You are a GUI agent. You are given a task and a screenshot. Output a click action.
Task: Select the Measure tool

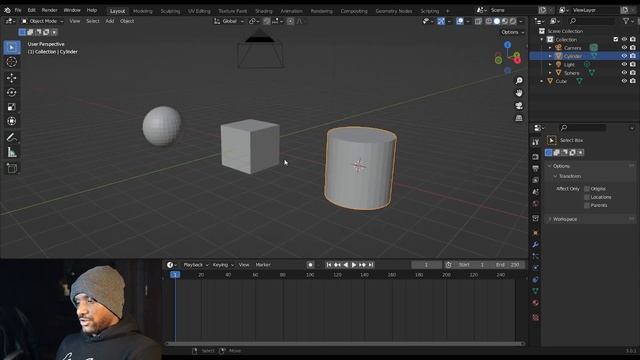tap(11, 153)
